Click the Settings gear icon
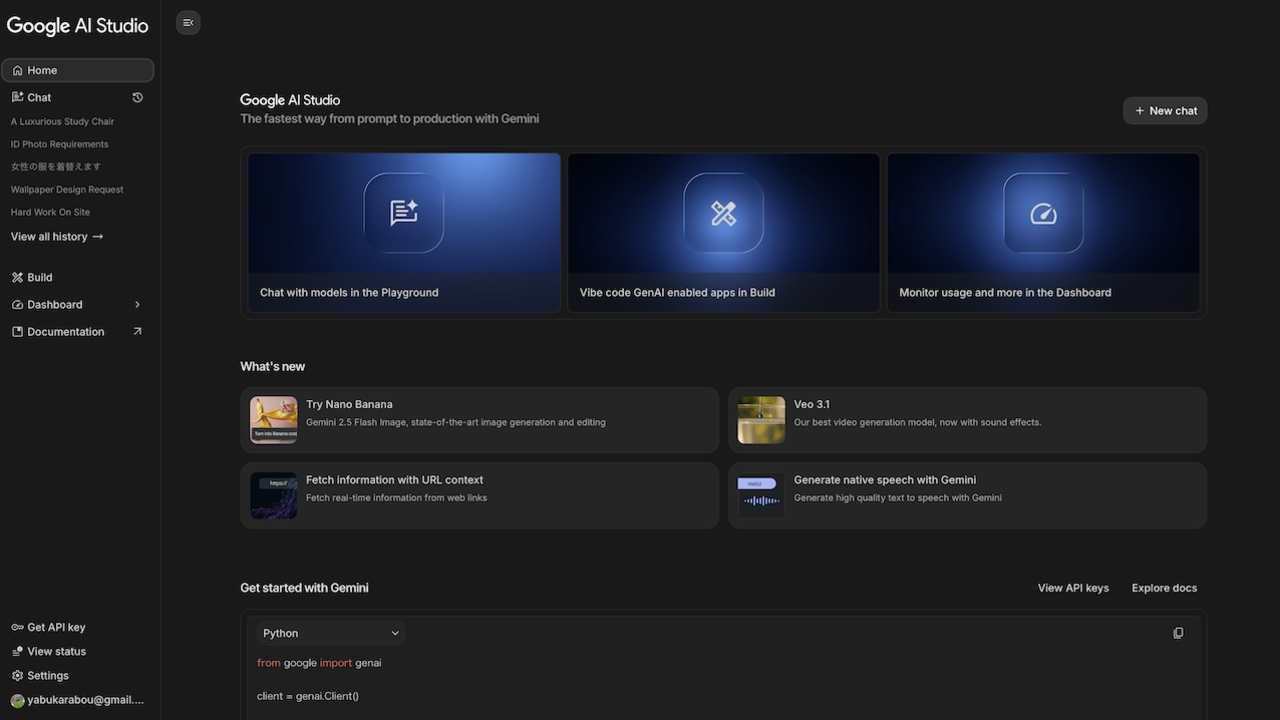This screenshot has height=720, width=1280. pos(17,675)
